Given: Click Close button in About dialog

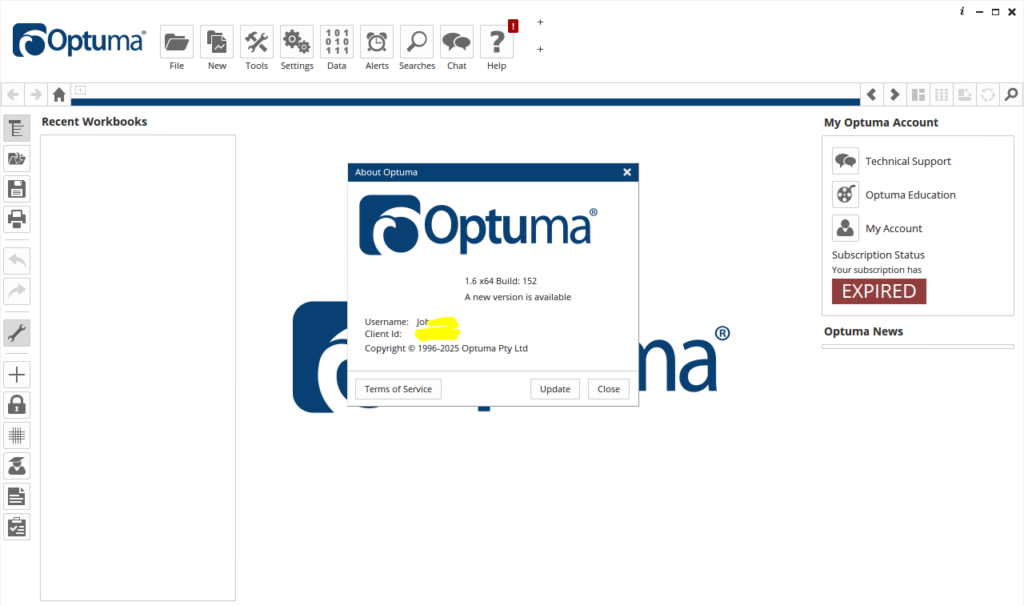Looking at the screenshot, I should click(609, 389).
